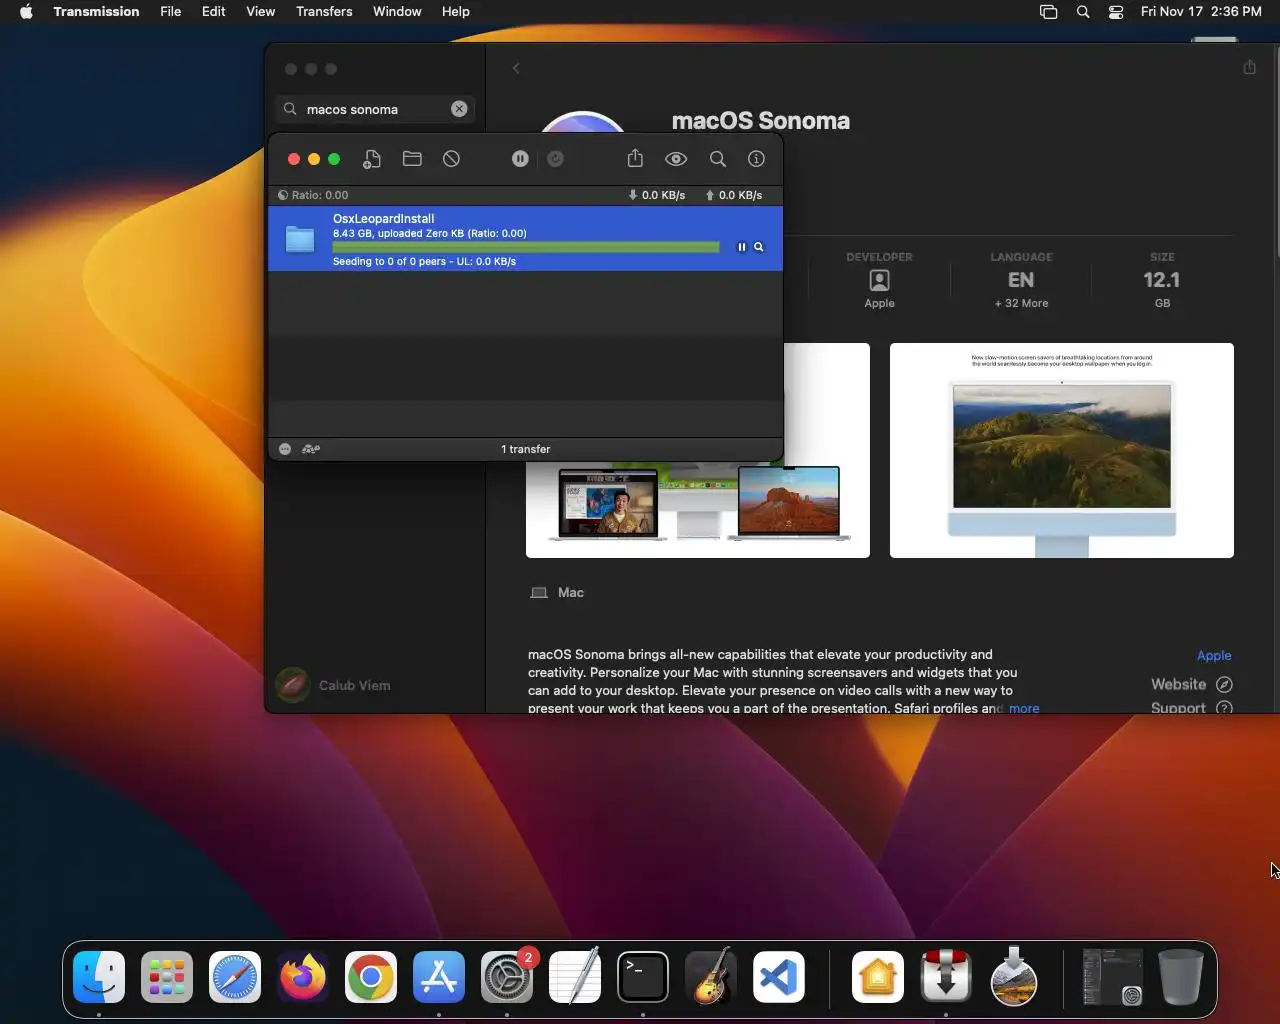Image resolution: width=1280 pixels, height=1024 pixels.
Task: Launch Firefox from the Dock
Action: (303, 976)
